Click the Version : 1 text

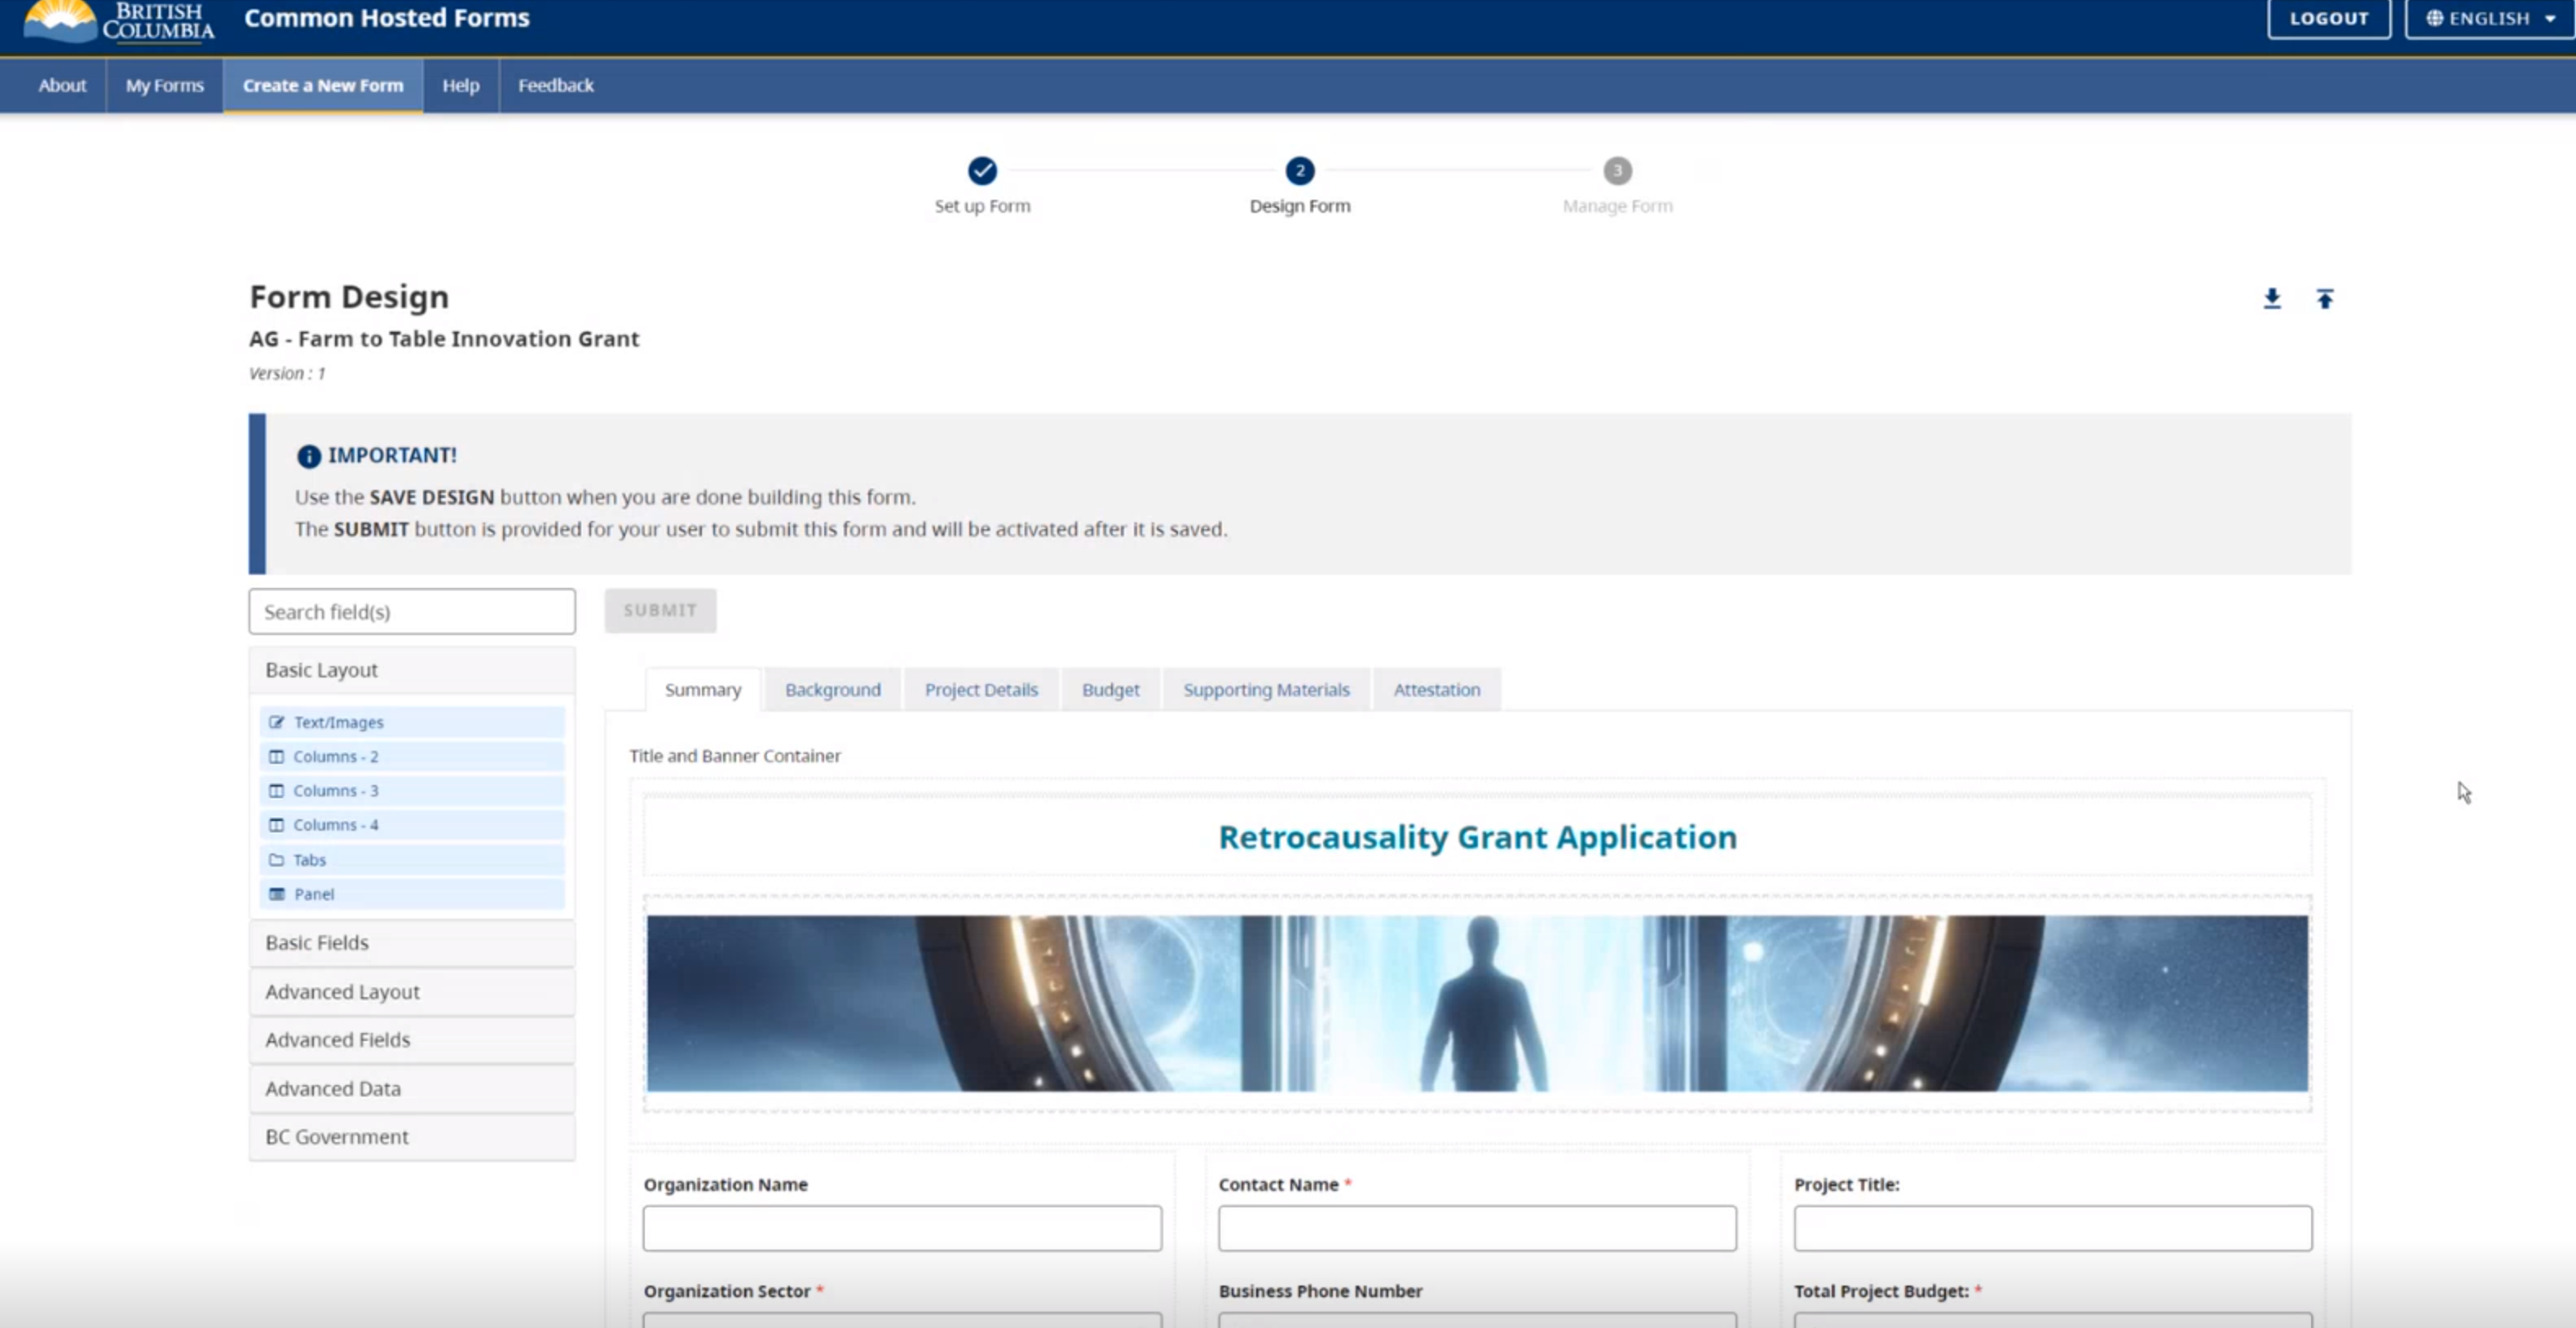pyautogui.click(x=287, y=373)
